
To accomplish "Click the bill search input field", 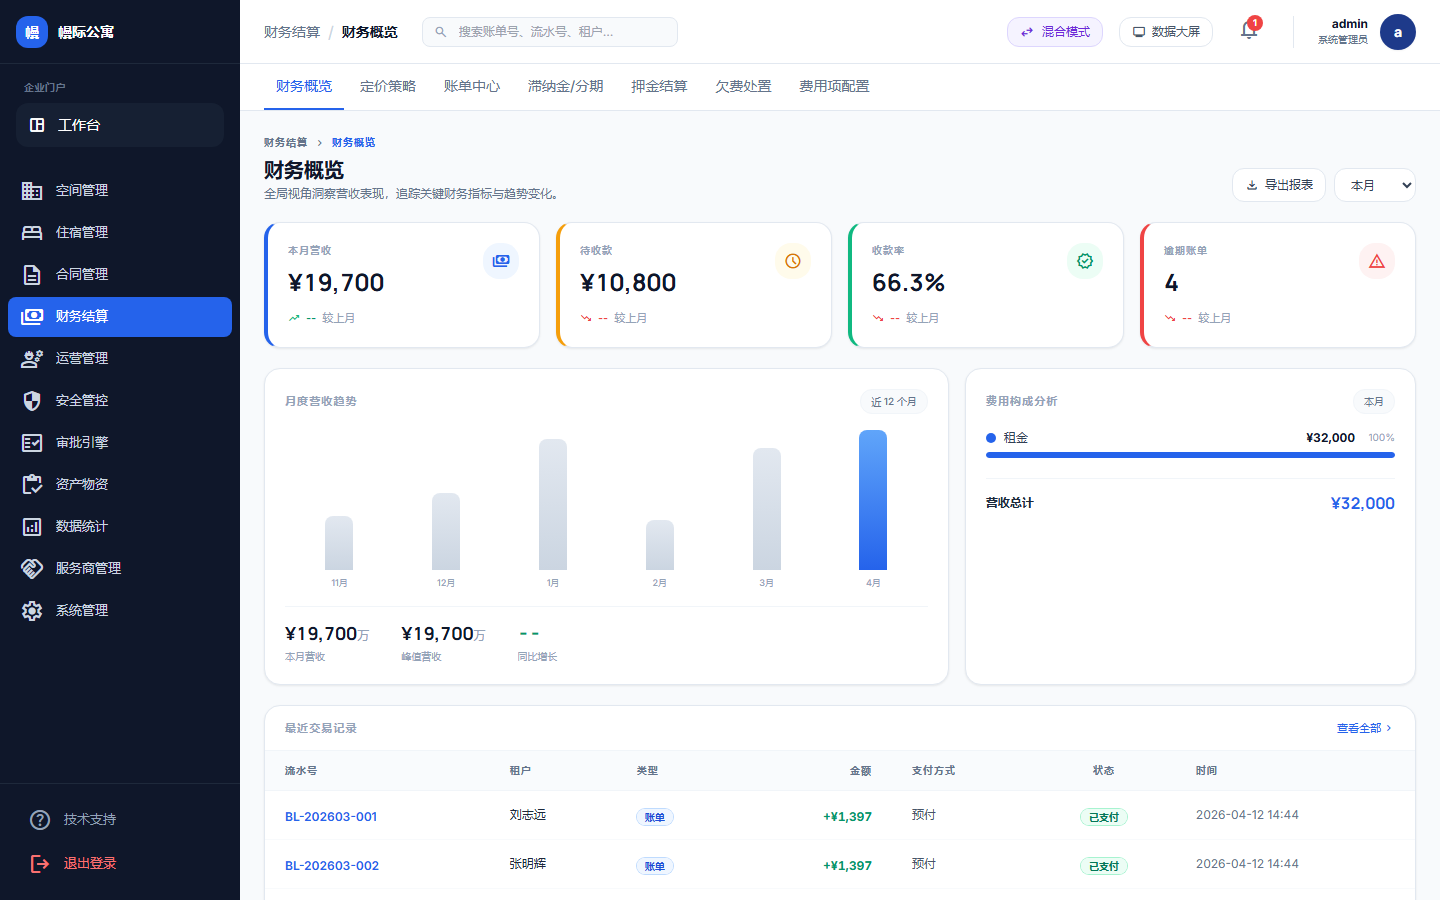I will click(549, 31).
